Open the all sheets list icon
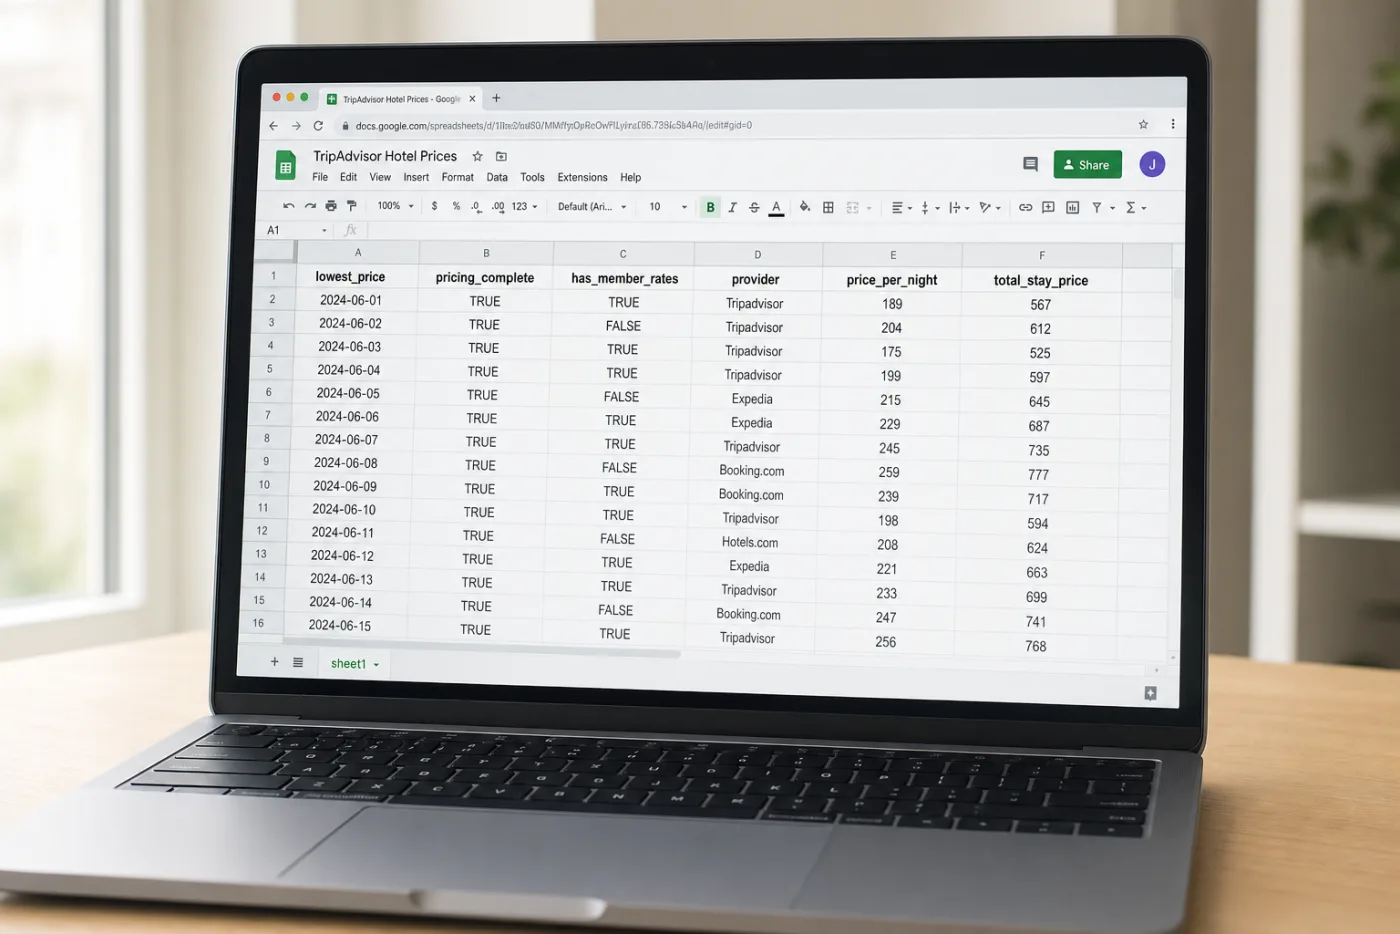This screenshot has width=1400, height=934. pos(298,662)
